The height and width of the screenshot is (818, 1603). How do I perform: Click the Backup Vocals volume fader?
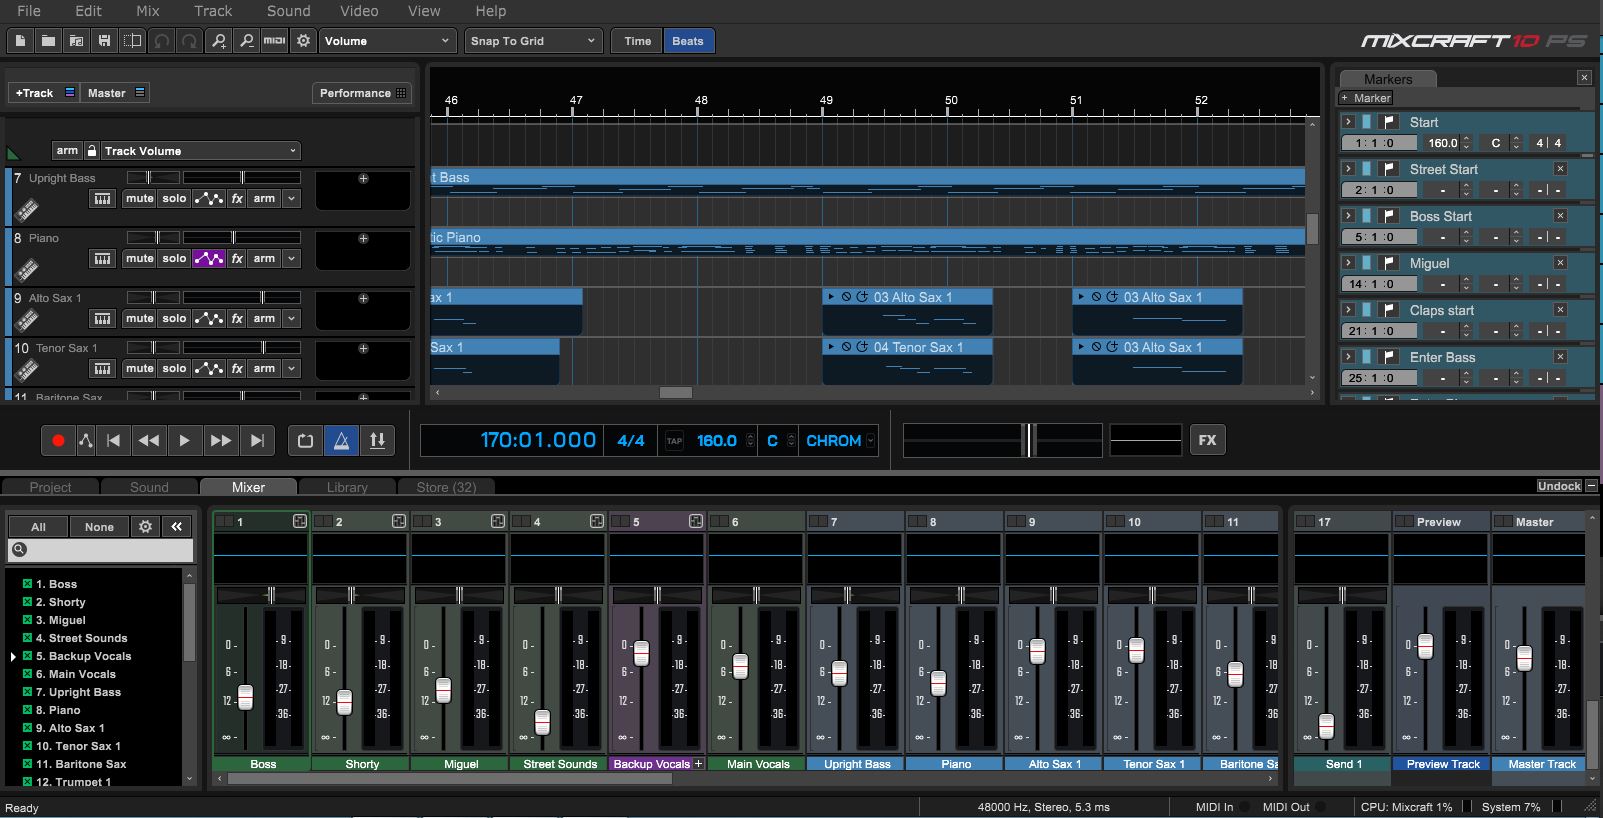(x=641, y=653)
